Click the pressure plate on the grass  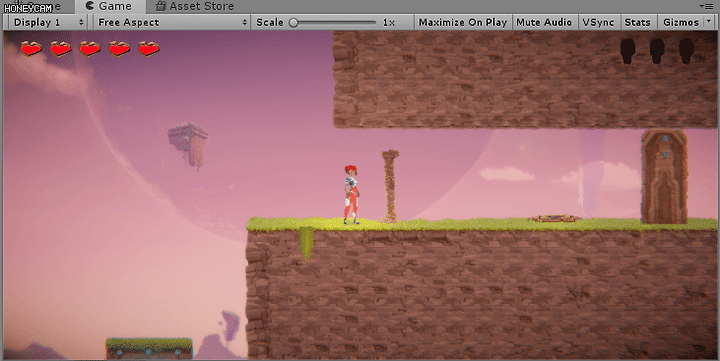[554, 218]
